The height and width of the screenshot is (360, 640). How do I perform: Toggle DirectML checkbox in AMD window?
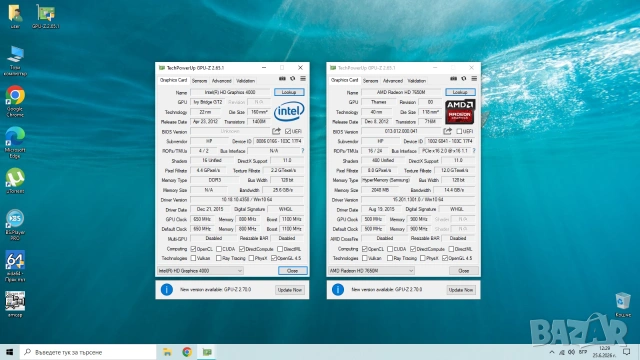(x=451, y=249)
